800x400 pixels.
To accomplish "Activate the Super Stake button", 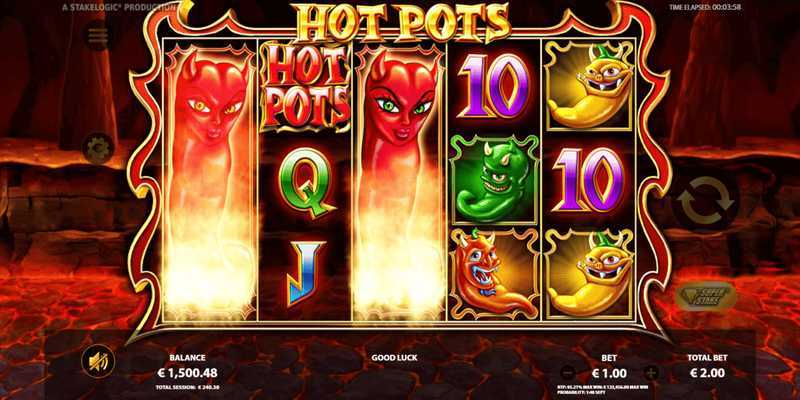I will 706,296.
